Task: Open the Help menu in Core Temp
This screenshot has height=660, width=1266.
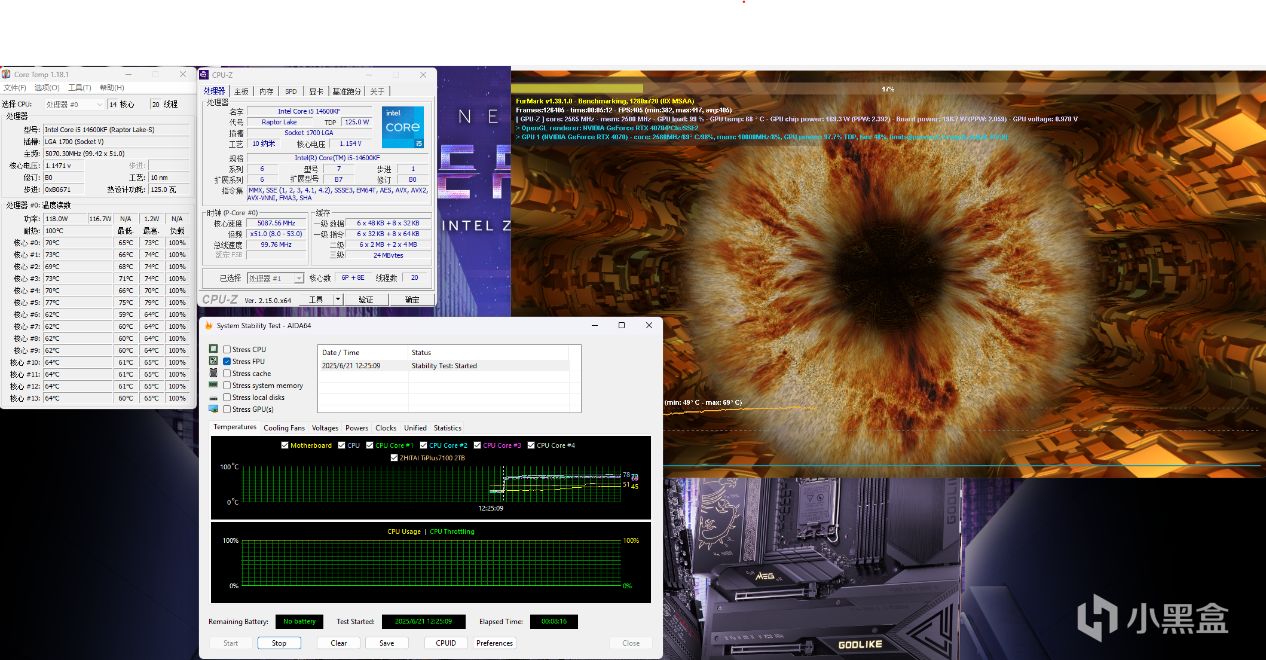Action: 112,88
